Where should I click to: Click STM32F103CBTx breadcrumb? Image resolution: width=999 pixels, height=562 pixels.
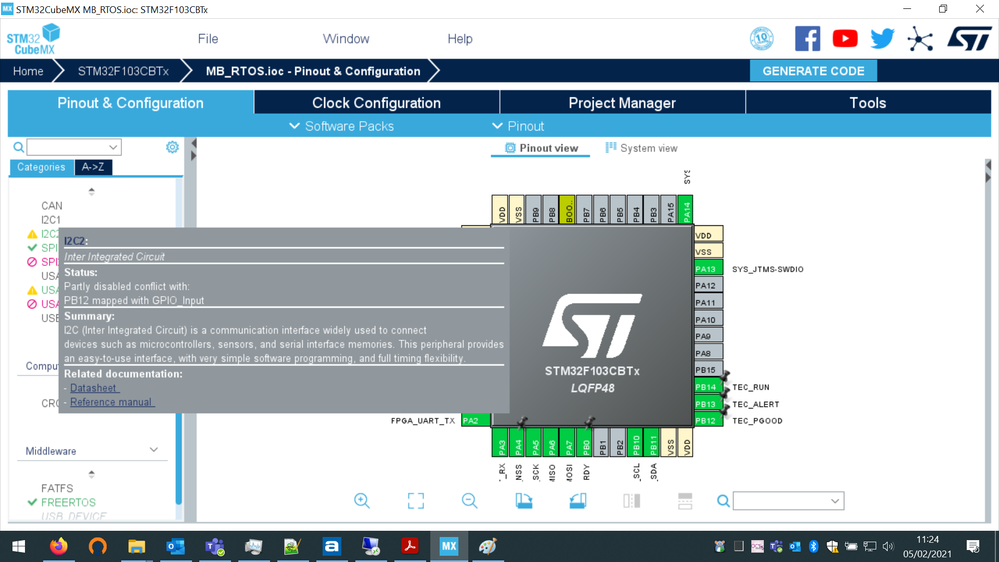pos(123,71)
